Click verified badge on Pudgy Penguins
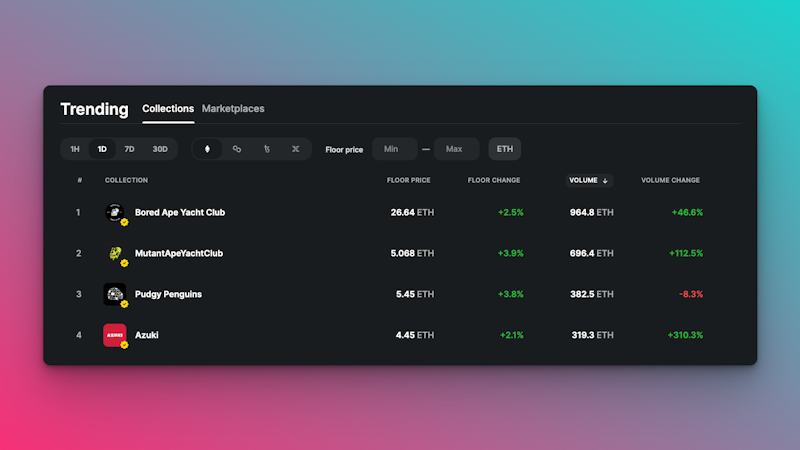800x450 pixels. pos(124,304)
